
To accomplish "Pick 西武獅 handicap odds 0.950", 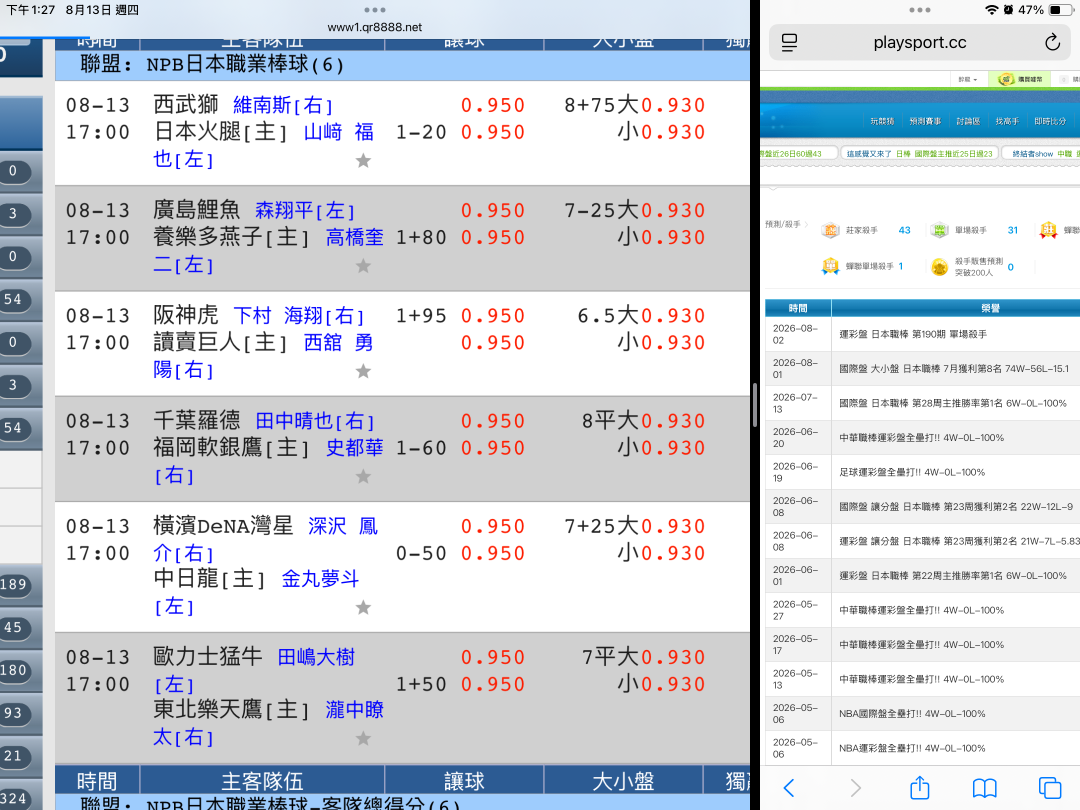I will (493, 105).
